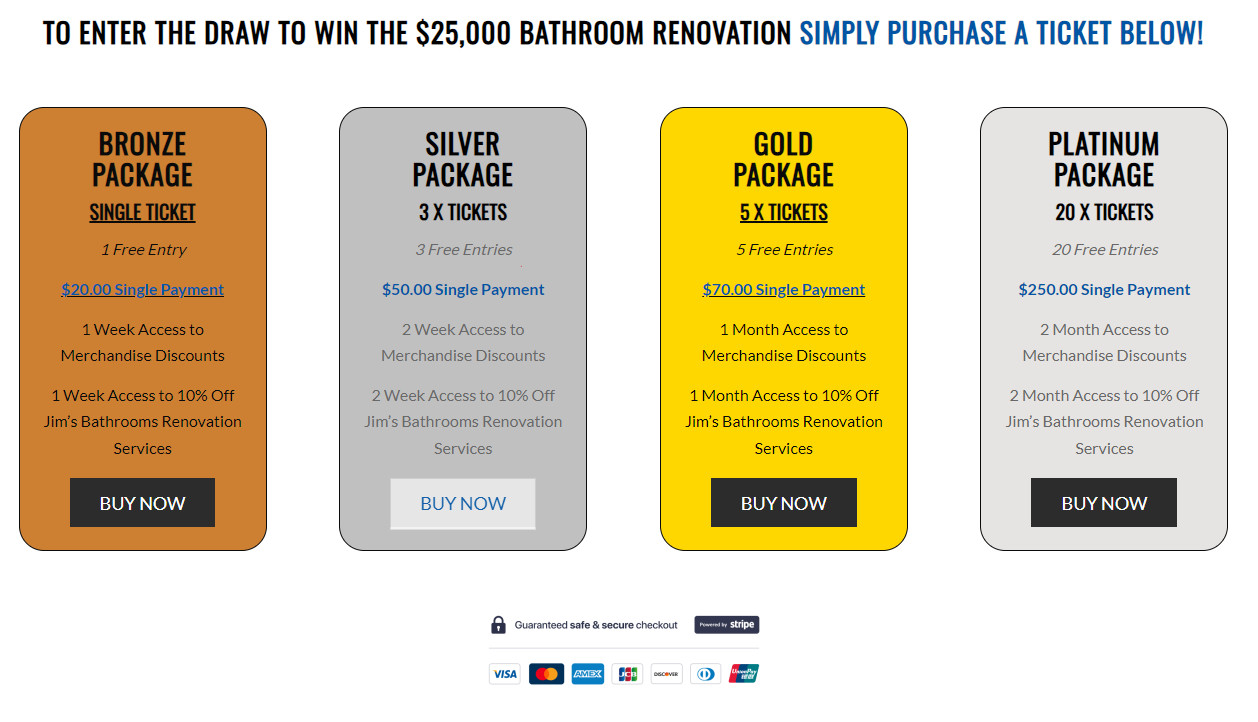Open the $20.00 Single Payment link
The image size is (1258, 722).
(x=143, y=290)
